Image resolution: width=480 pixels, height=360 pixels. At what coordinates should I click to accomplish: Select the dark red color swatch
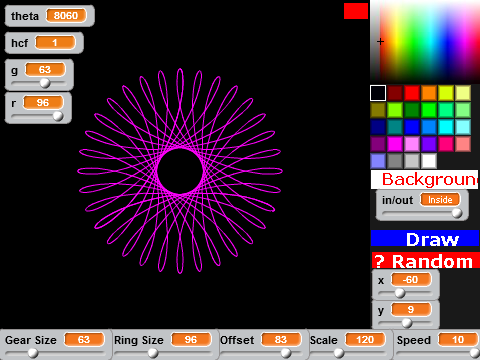click(x=395, y=93)
